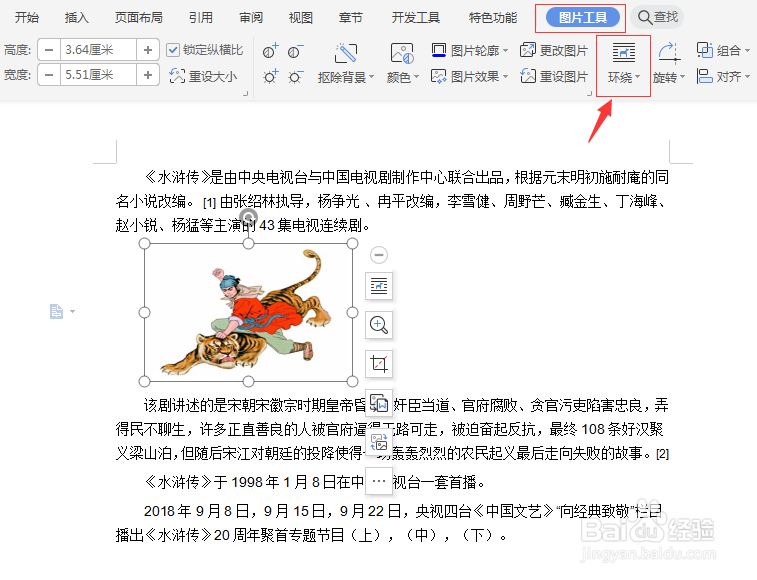Click the top-left image resize handle
Image resolution: width=757 pixels, height=580 pixels.
pyautogui.click(x=144, y=243)
